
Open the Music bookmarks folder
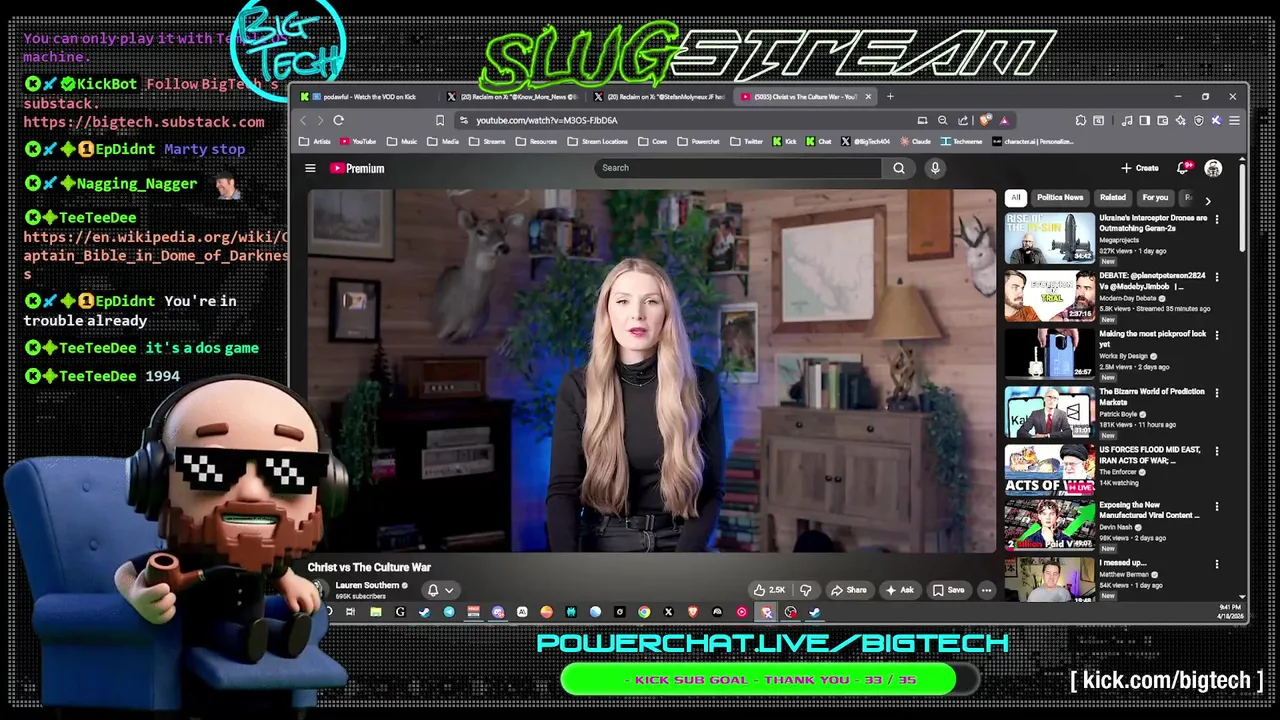402,142
